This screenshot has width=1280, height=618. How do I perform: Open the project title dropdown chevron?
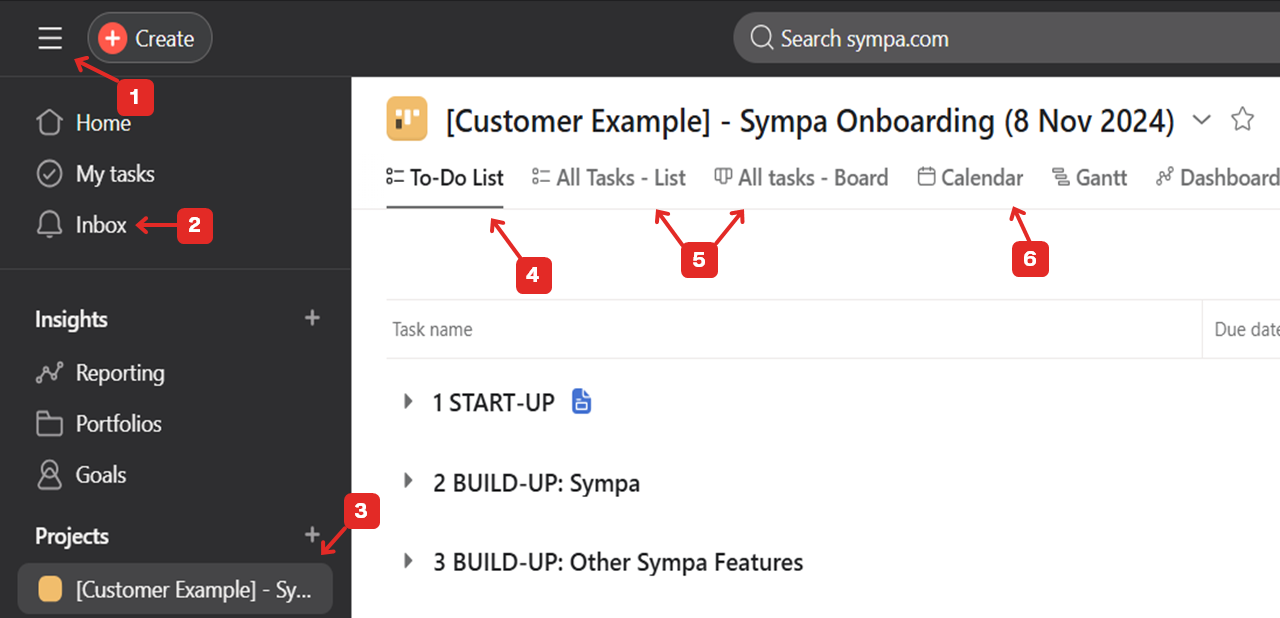(1202, 119)
